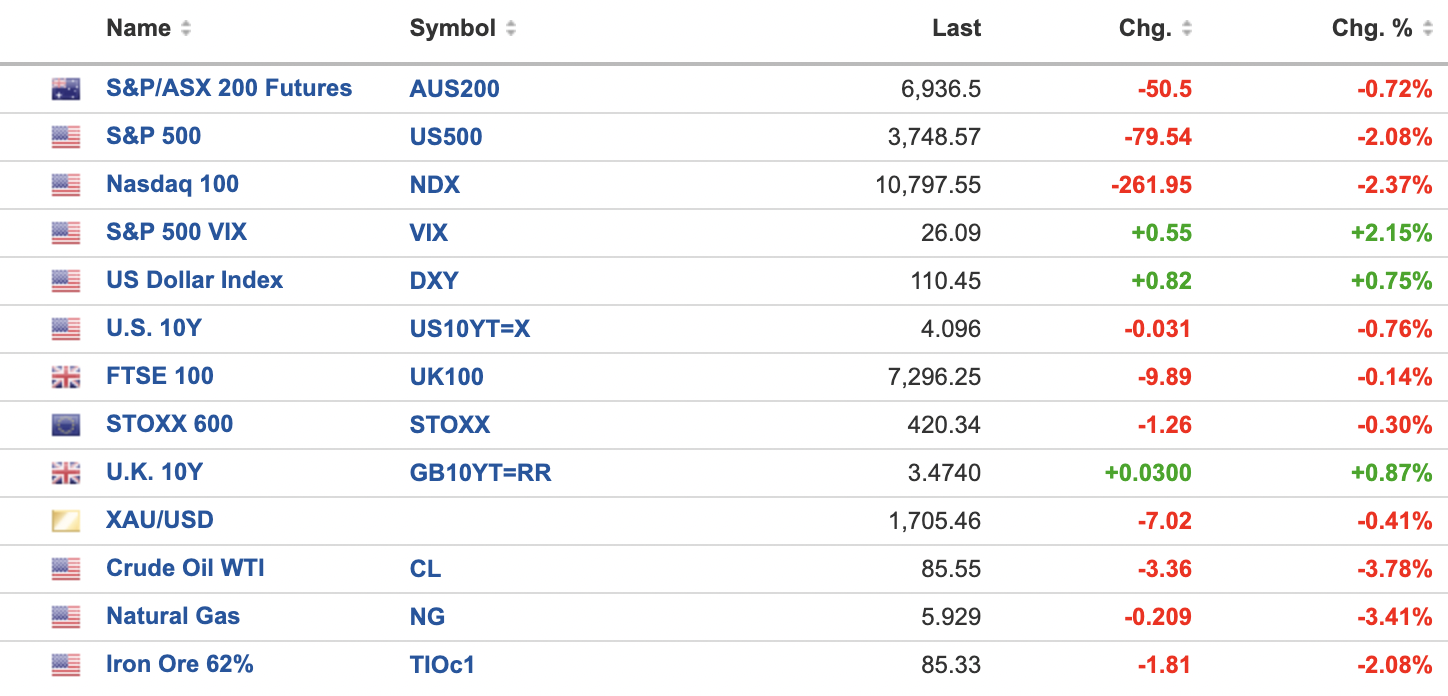Click the Natural Gas instrument link
The height and width of the screenshot is (696, 1448).
[173, 616]
